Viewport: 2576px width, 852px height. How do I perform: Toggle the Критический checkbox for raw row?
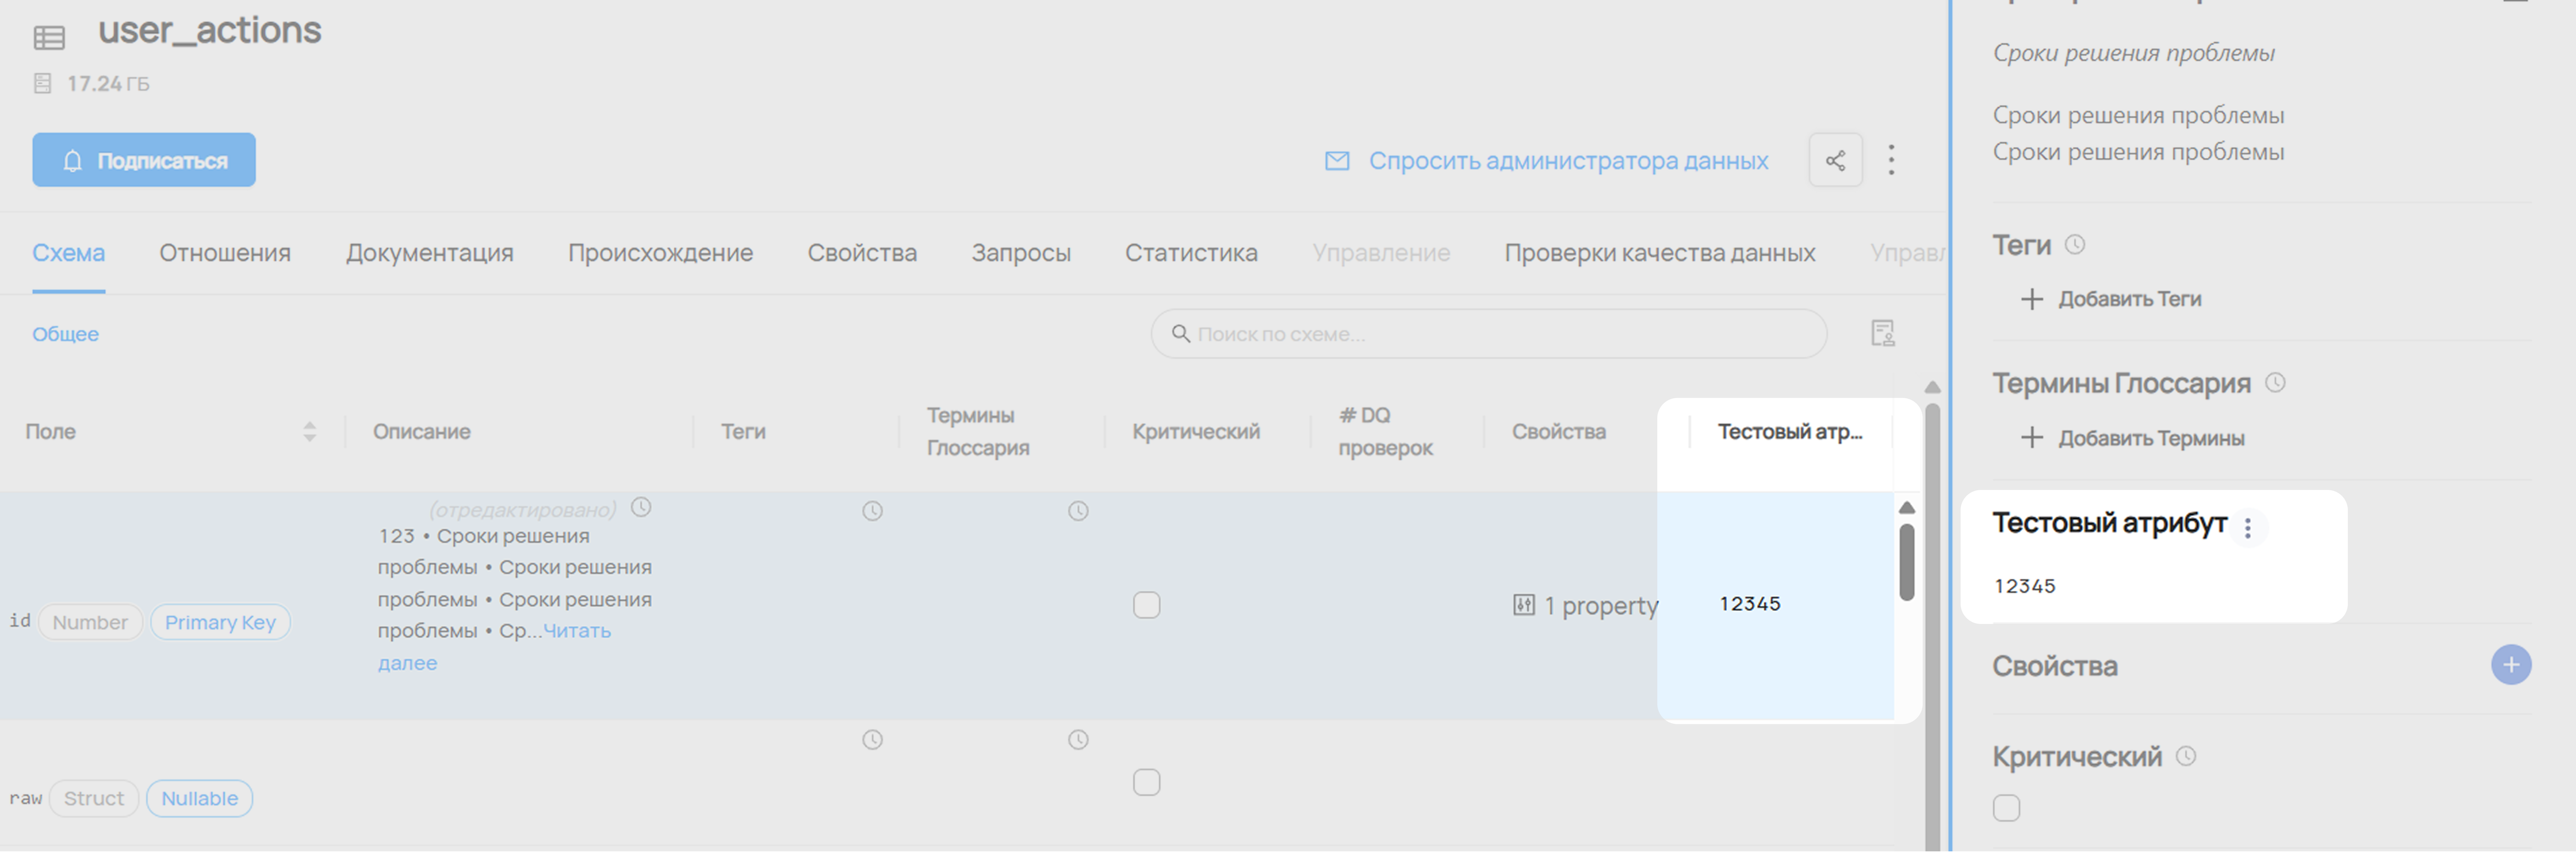coord(1146,782)
